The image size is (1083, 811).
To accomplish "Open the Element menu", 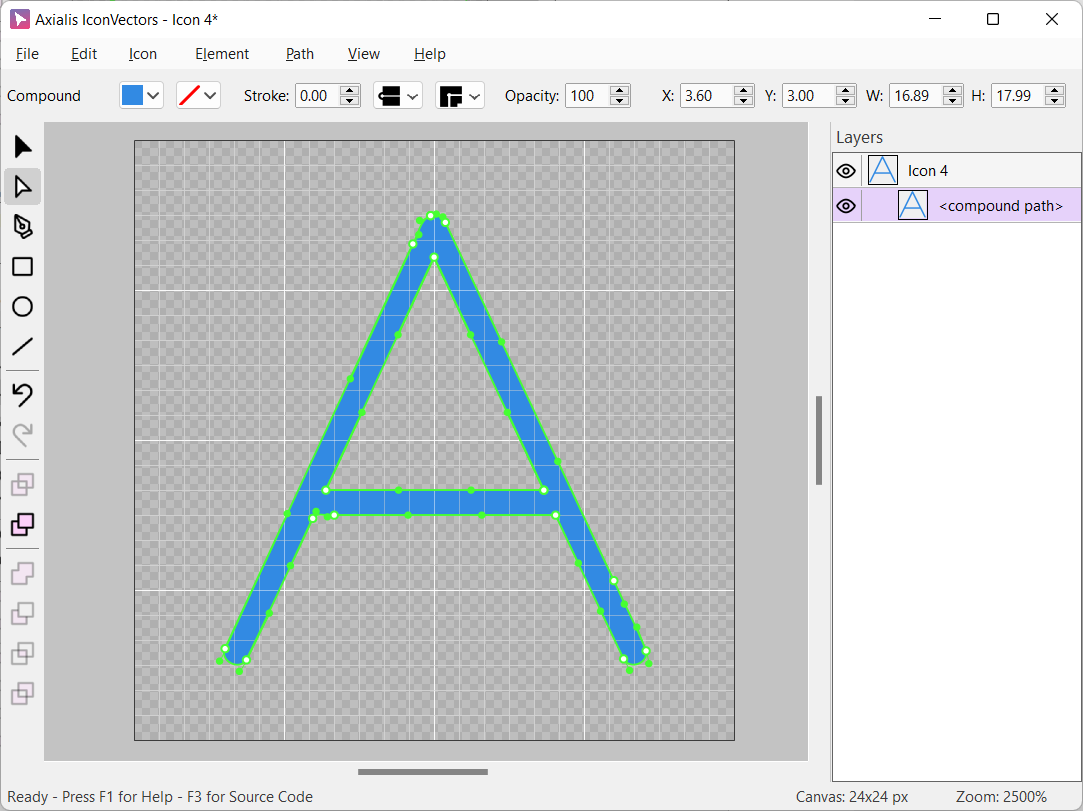I will click(222, 54).
